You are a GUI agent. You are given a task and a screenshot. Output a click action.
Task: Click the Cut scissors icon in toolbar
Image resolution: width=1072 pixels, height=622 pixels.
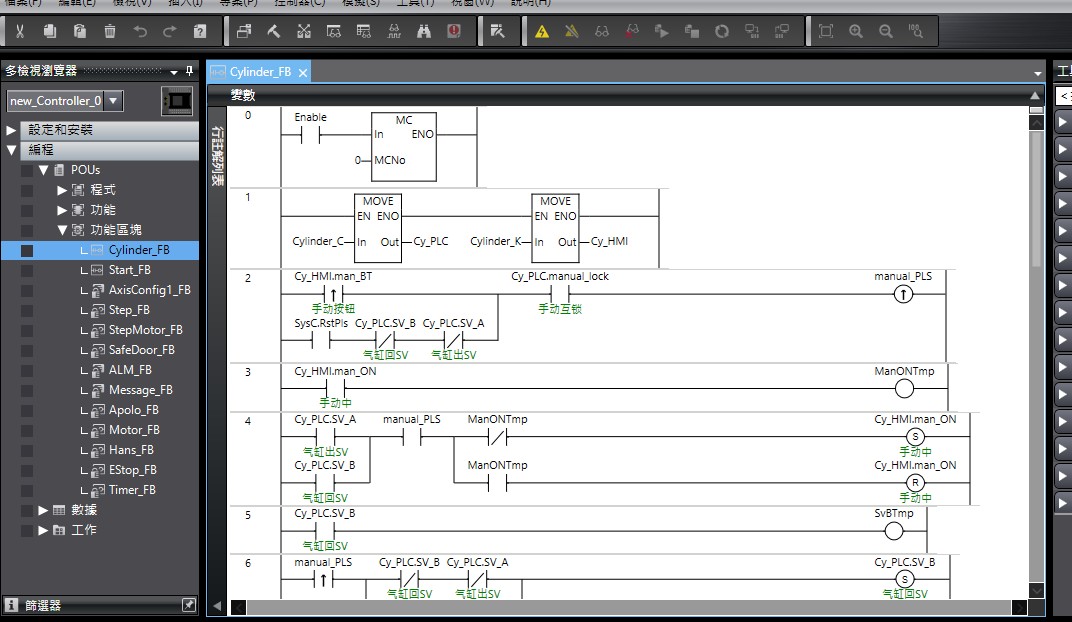coord(20,32)
